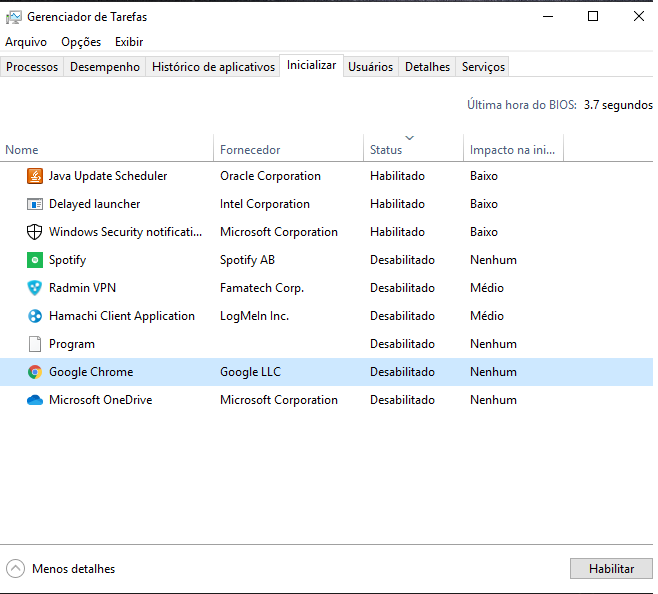Select the Spotify name text

68,260
